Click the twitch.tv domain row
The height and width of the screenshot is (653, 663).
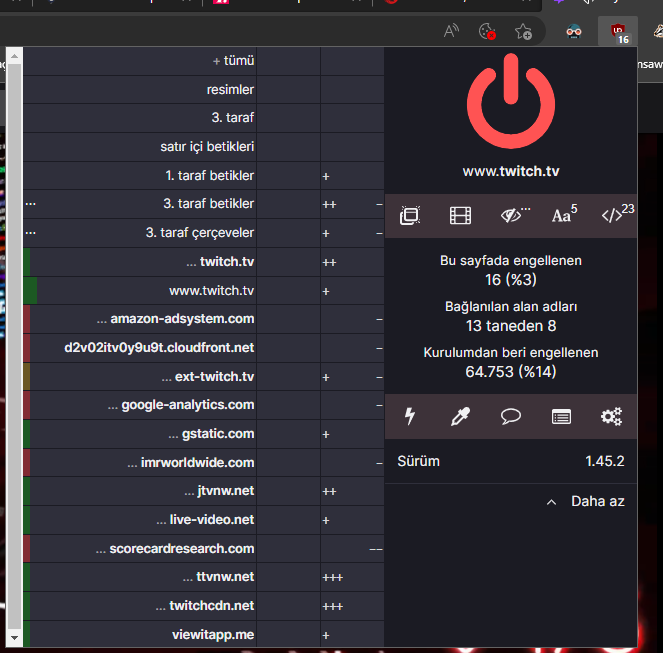(x=140, y=262)
